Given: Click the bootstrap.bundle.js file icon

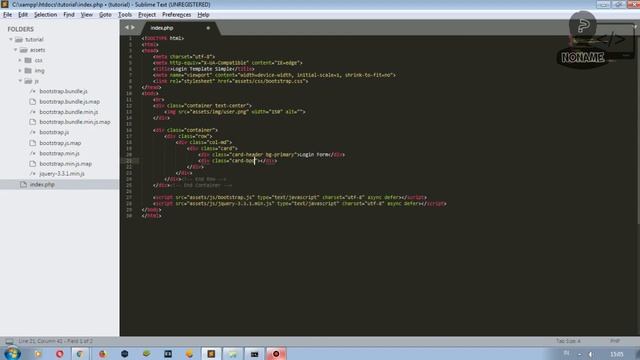Looking at the screenshot, I should [33, 91].
